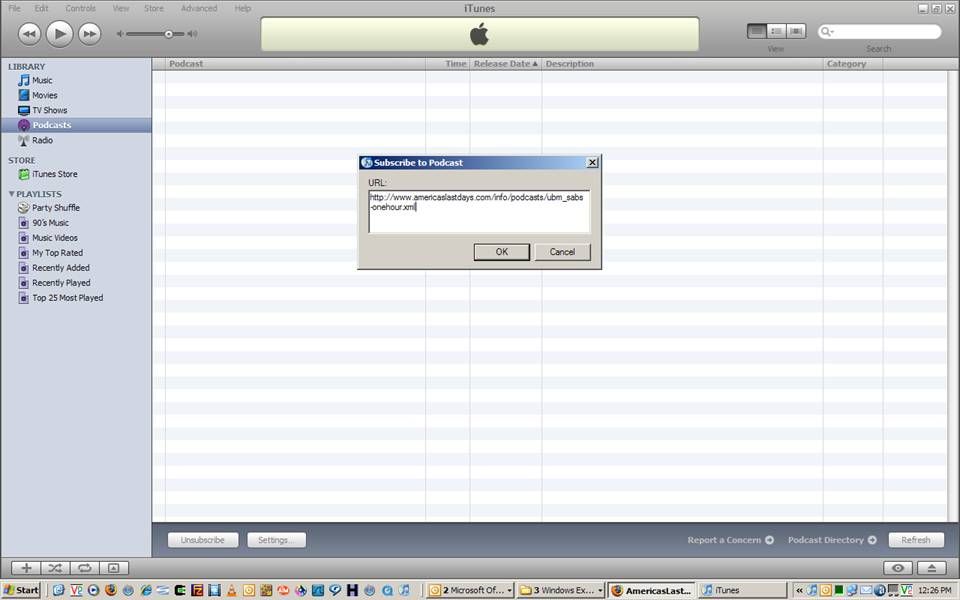Switch to the AmericasLast Firefox taskbar window
The height and width of the screenshot is (600, 960).
point(652,590)
